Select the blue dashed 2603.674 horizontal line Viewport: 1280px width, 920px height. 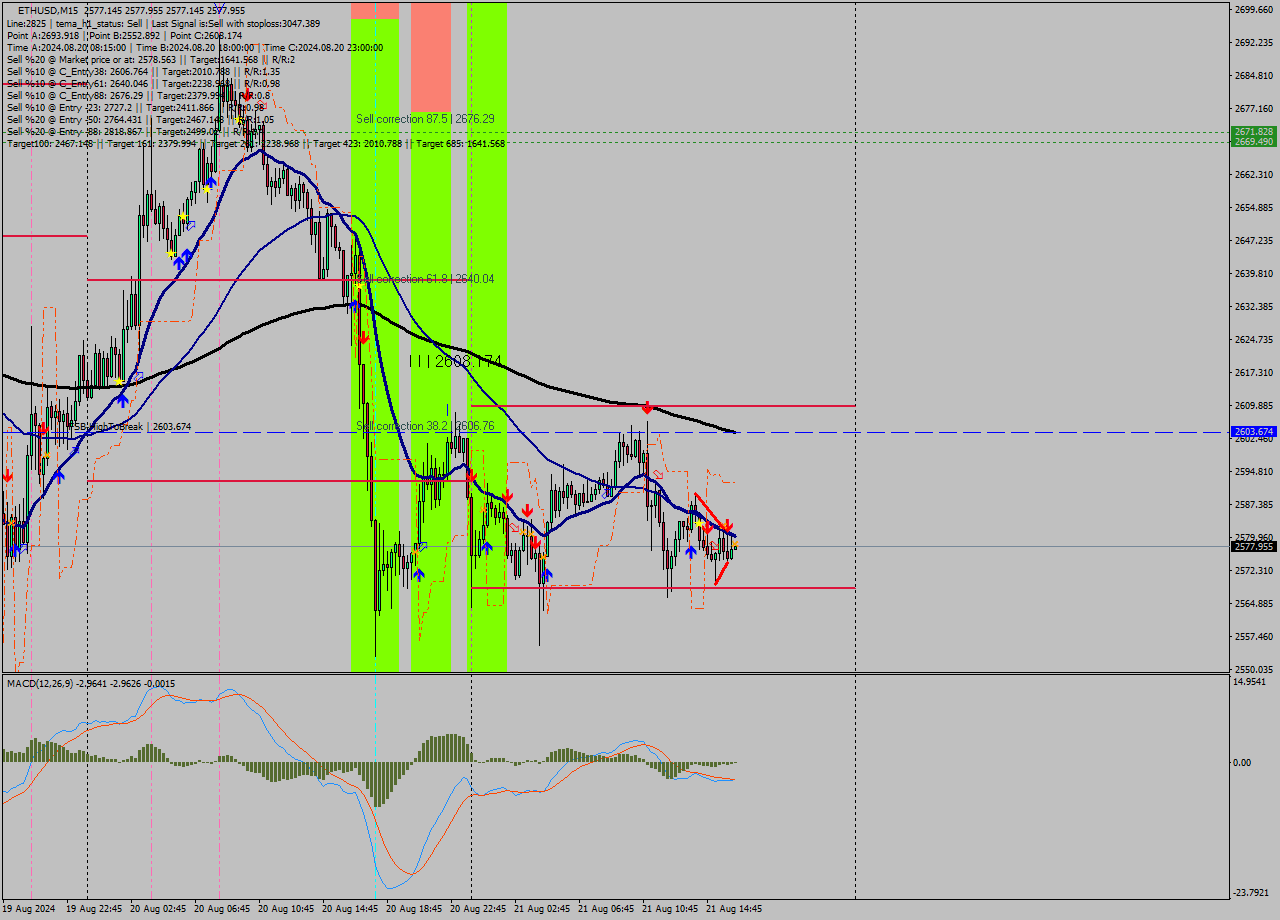(614, 432)
